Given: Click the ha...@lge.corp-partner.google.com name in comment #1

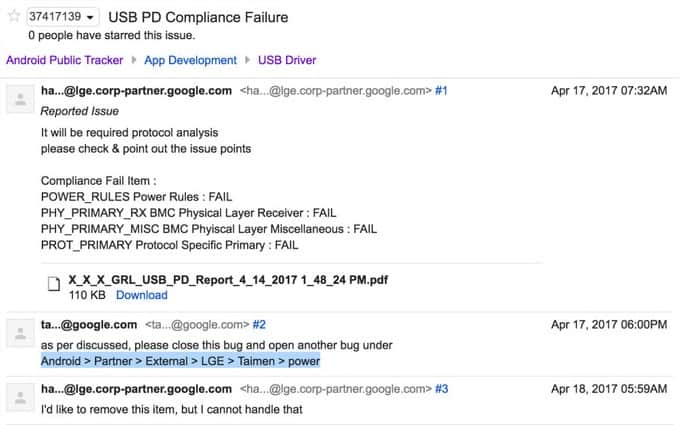Looking at the screenshot, I should (x=136, y=90).
